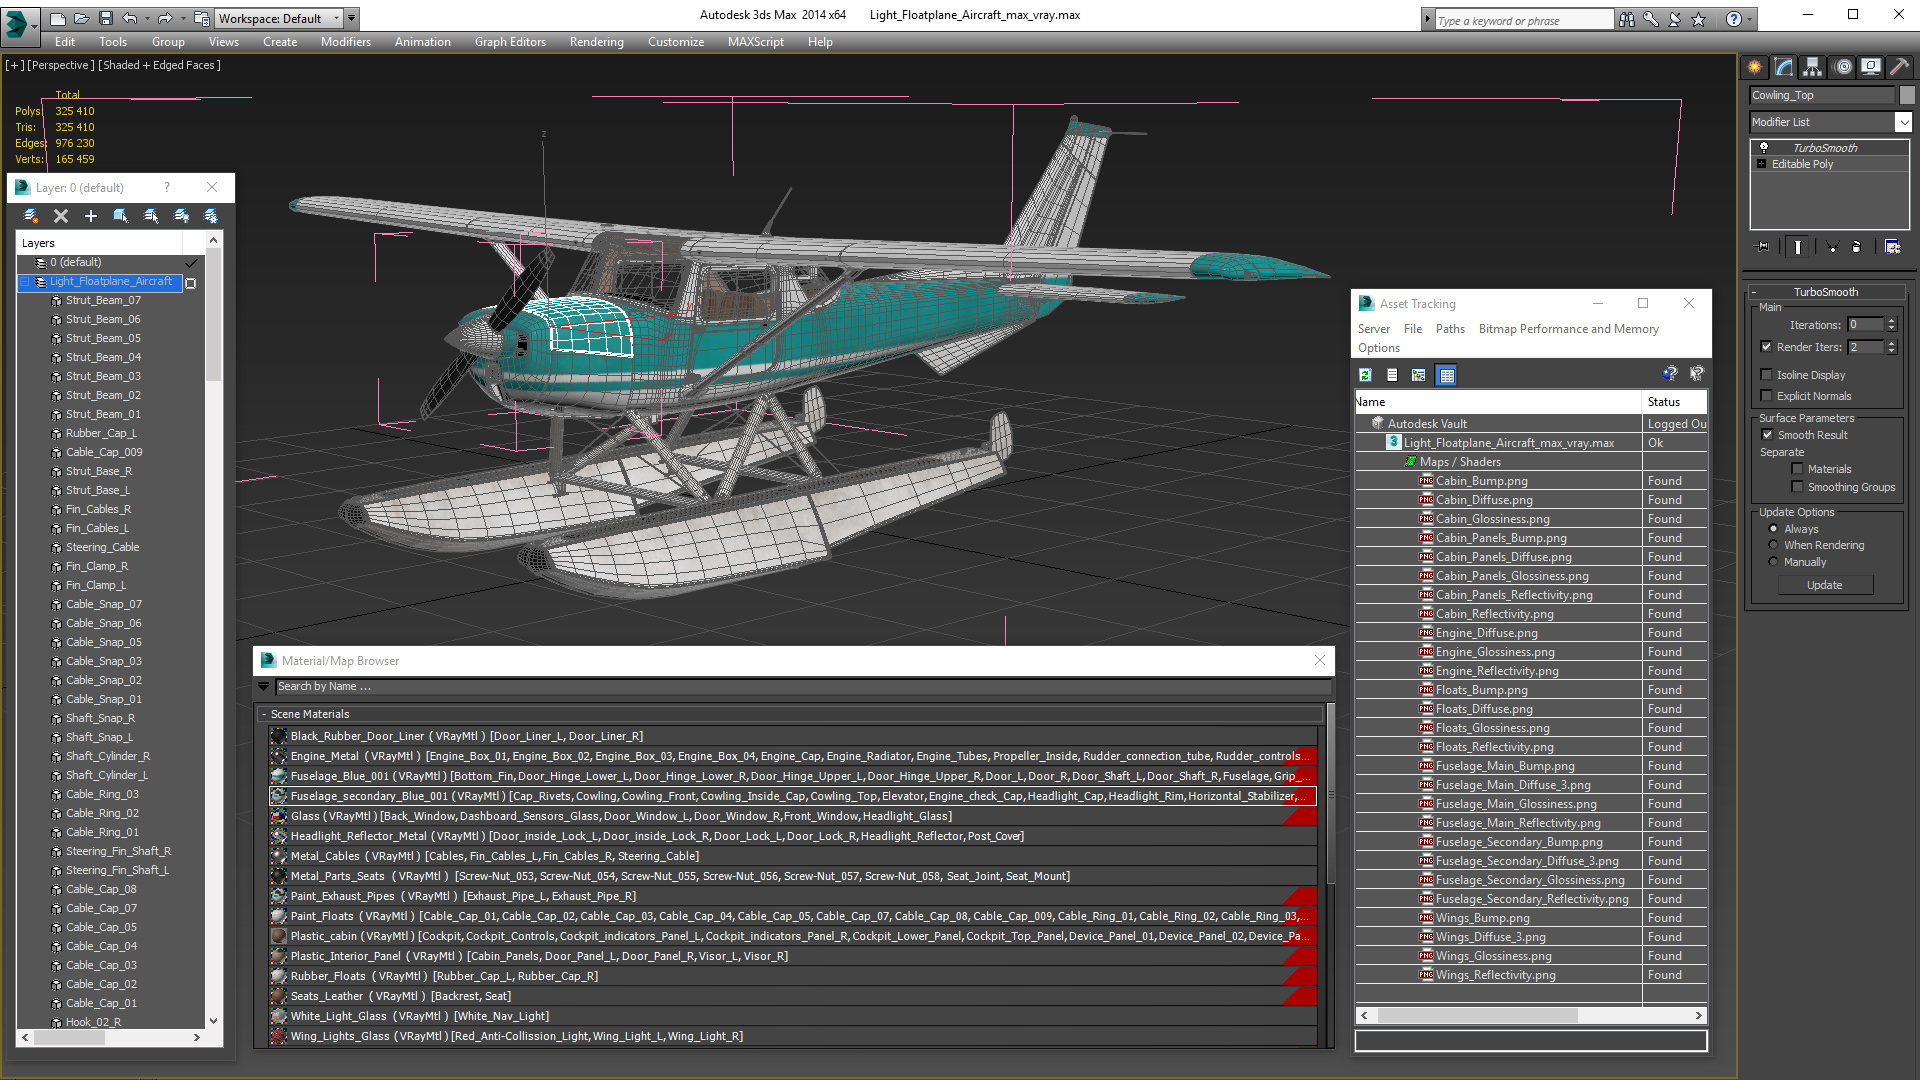Click the freeze/unfreeze all layers icon
This screenshot has width=1920, height=1080.
211,216
